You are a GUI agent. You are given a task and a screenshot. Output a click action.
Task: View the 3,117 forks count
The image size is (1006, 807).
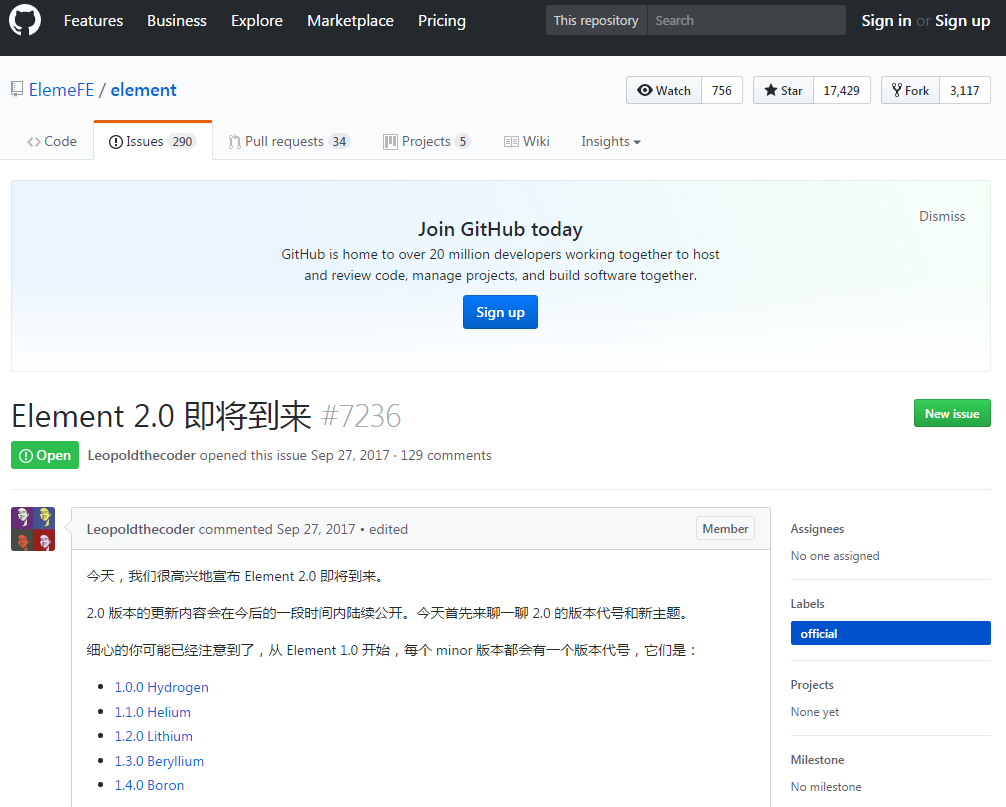(965, 90)
